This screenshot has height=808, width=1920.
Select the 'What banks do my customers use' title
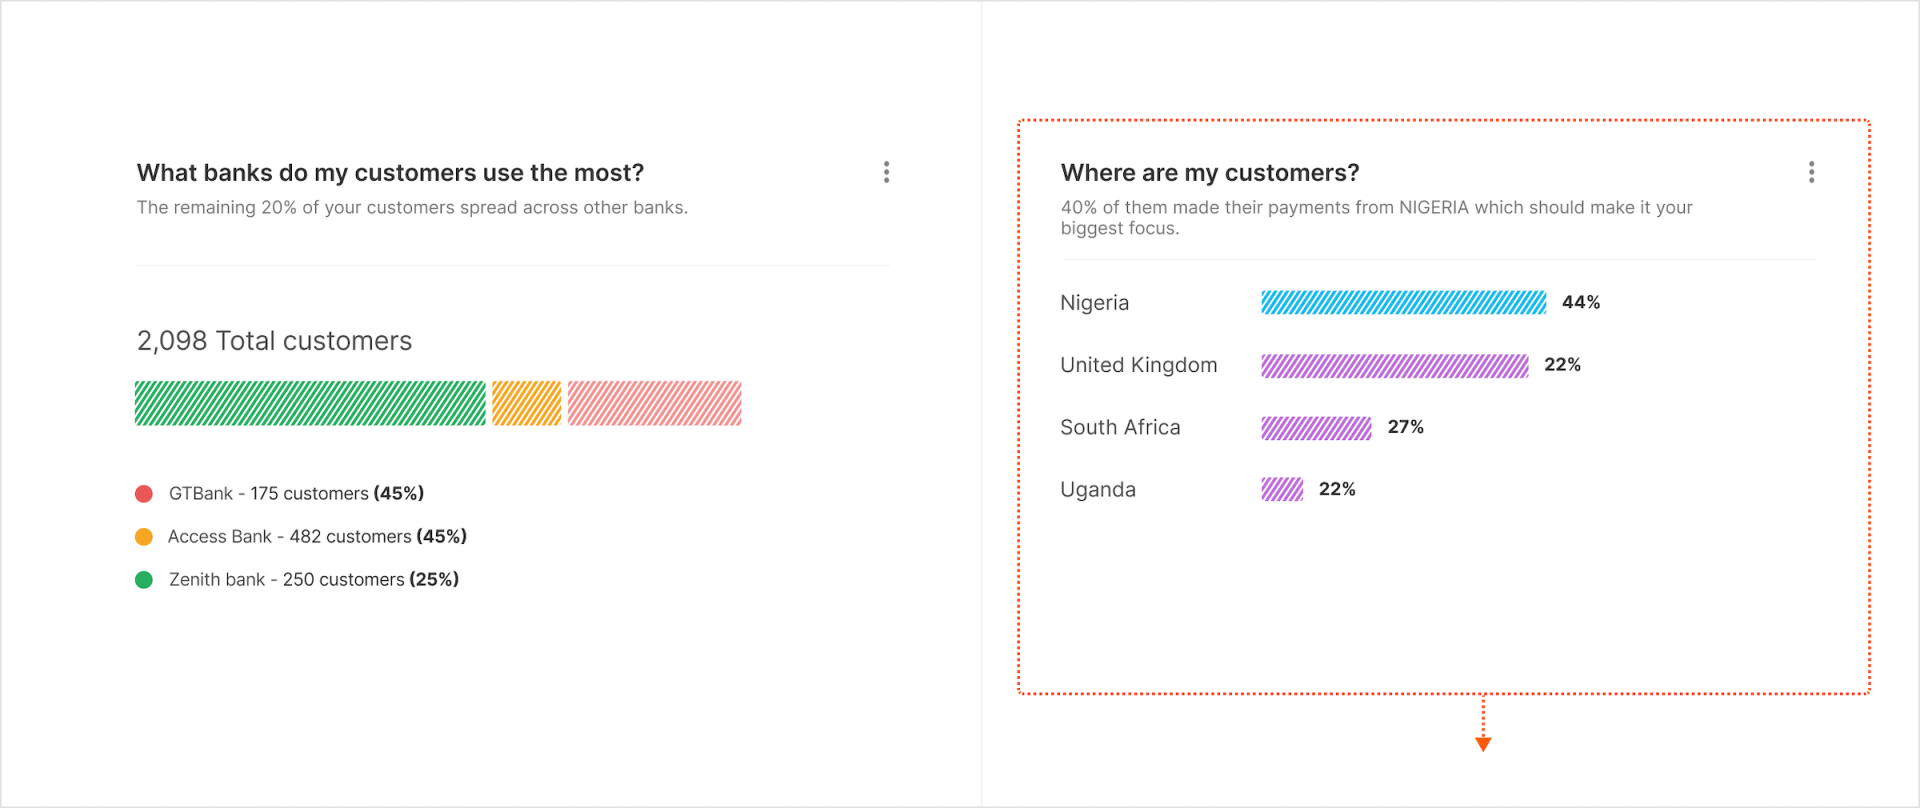click(390, 172)
